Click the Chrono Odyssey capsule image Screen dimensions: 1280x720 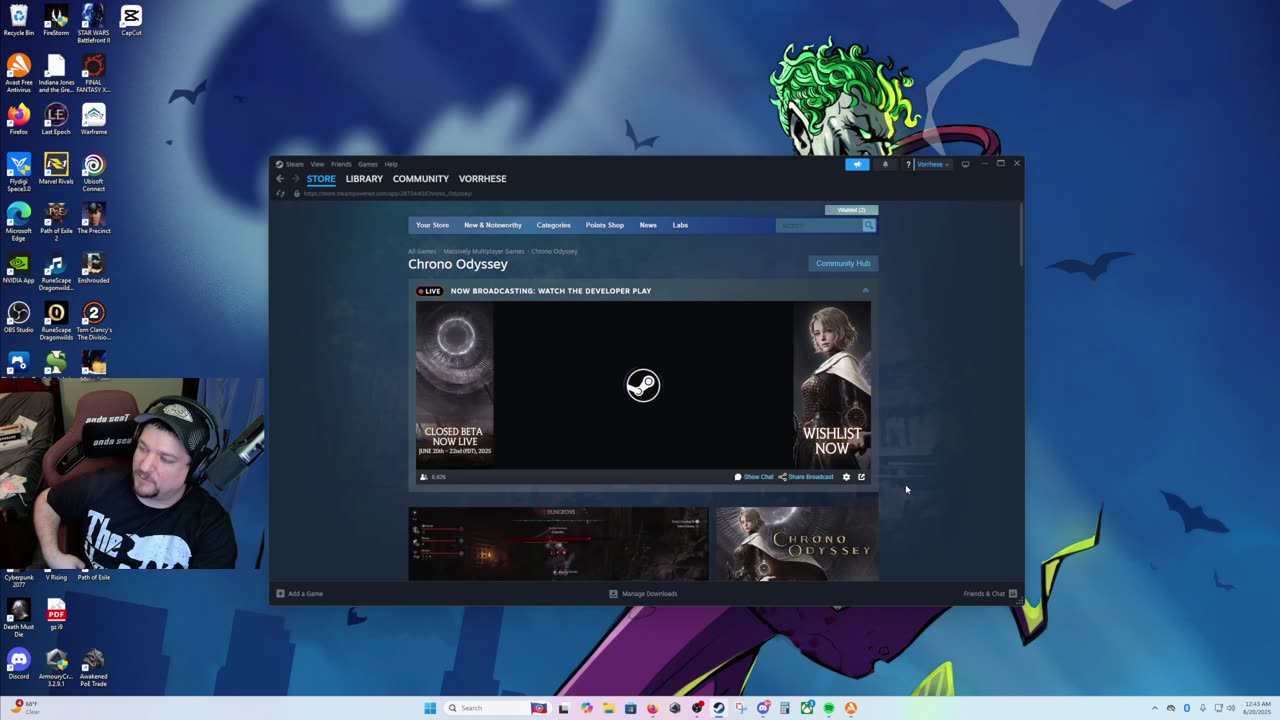(x=797, y=544)
